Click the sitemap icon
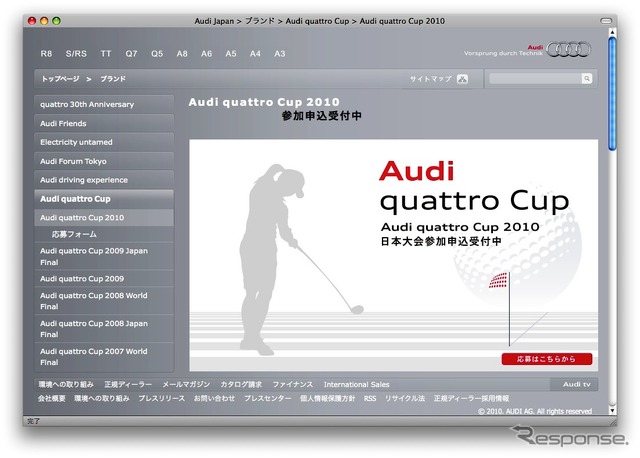This screenshot has height=458, width=640. point(462,79)
